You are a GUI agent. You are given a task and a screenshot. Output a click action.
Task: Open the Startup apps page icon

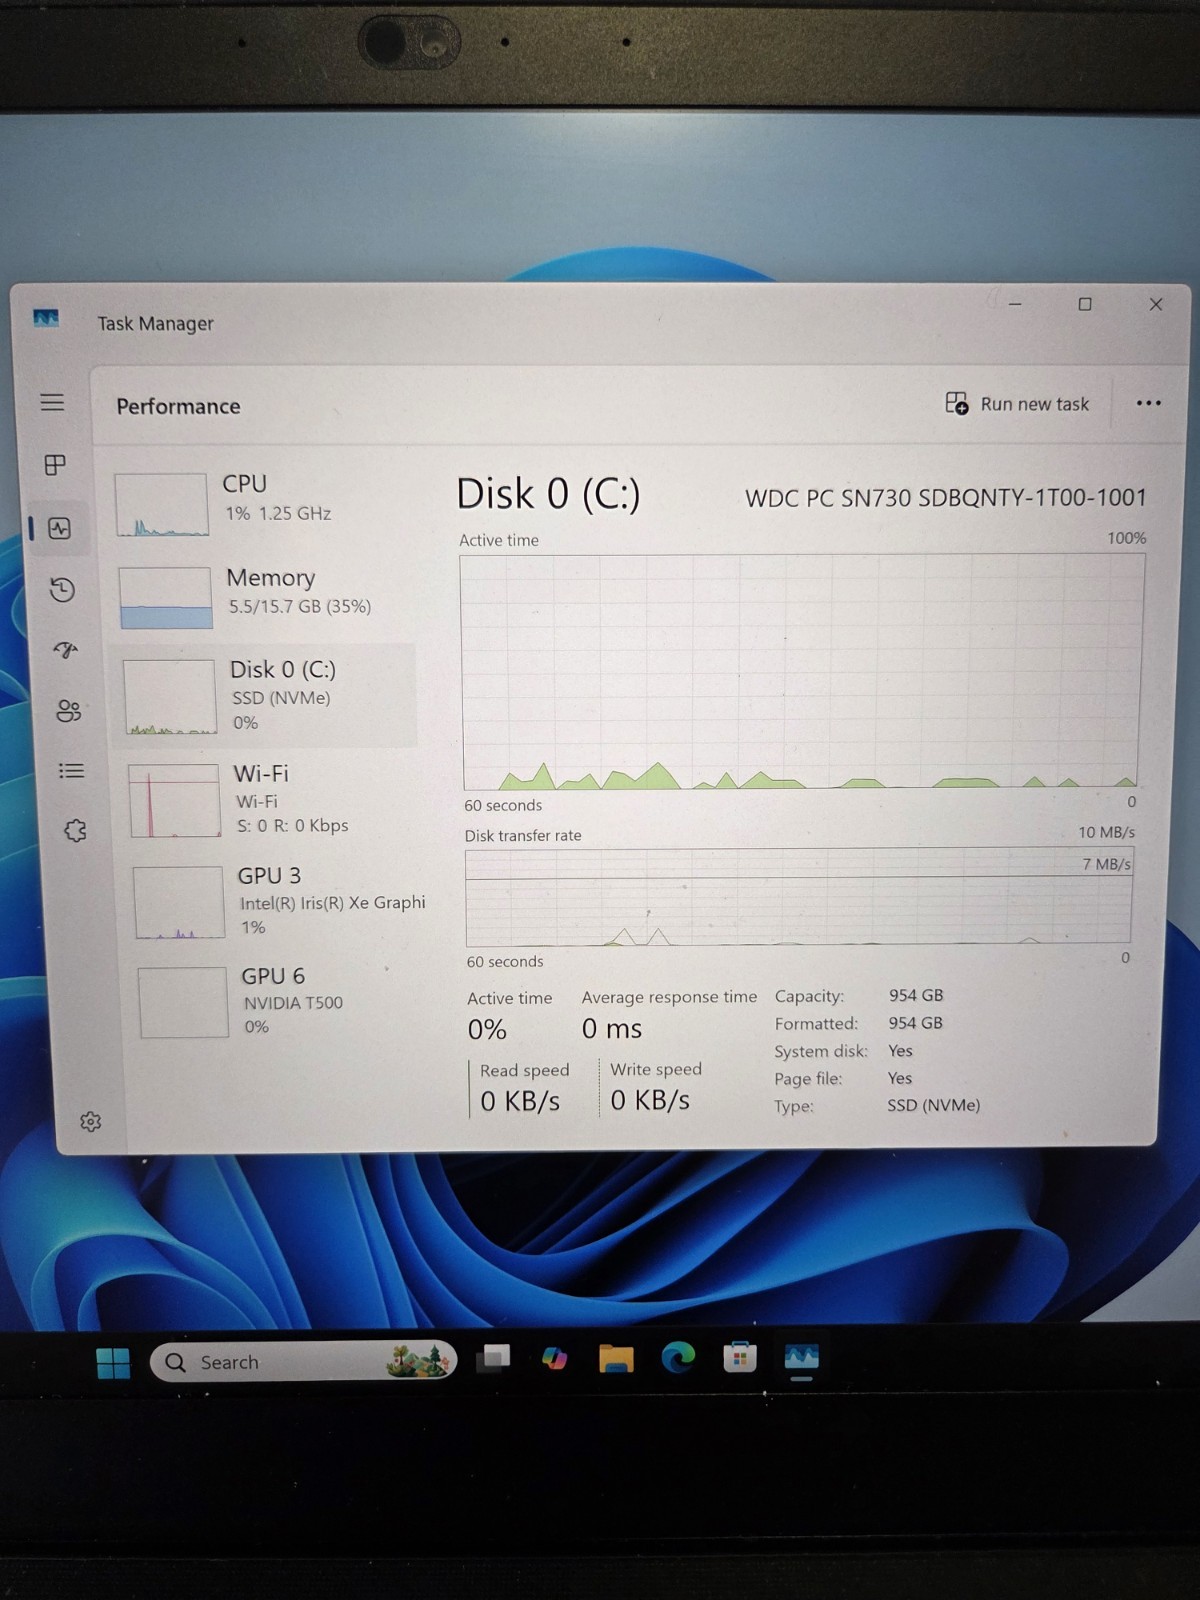coord(65,650)
